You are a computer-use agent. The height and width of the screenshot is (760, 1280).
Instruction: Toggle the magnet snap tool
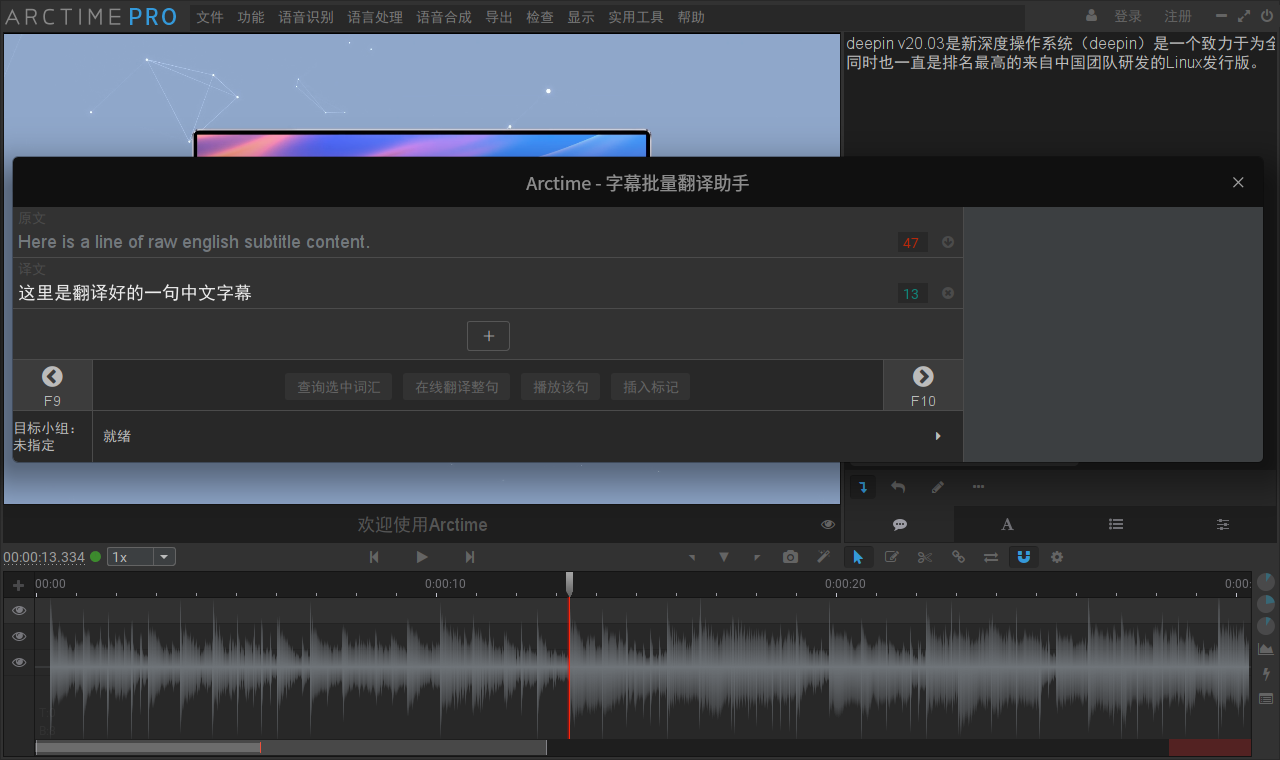[1023, 557]
